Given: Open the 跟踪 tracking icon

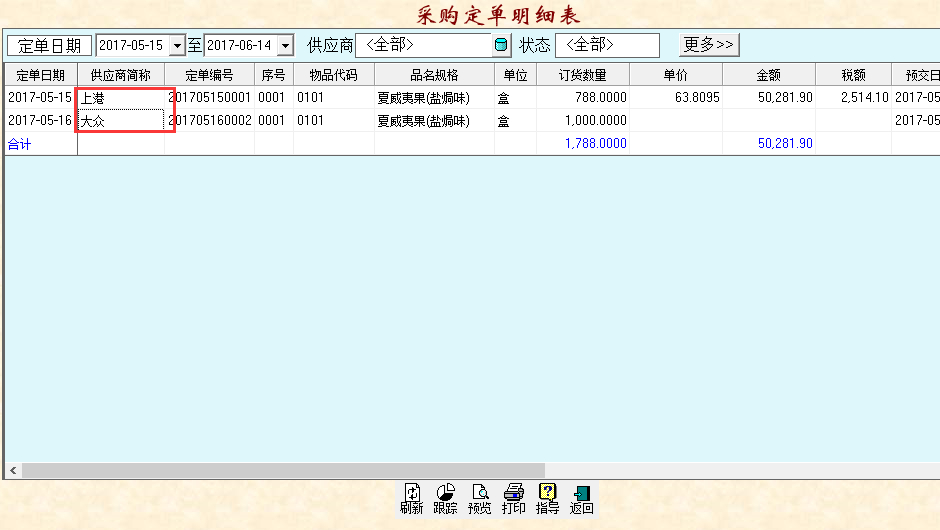Looking at the screenshot, I should 445,499.
